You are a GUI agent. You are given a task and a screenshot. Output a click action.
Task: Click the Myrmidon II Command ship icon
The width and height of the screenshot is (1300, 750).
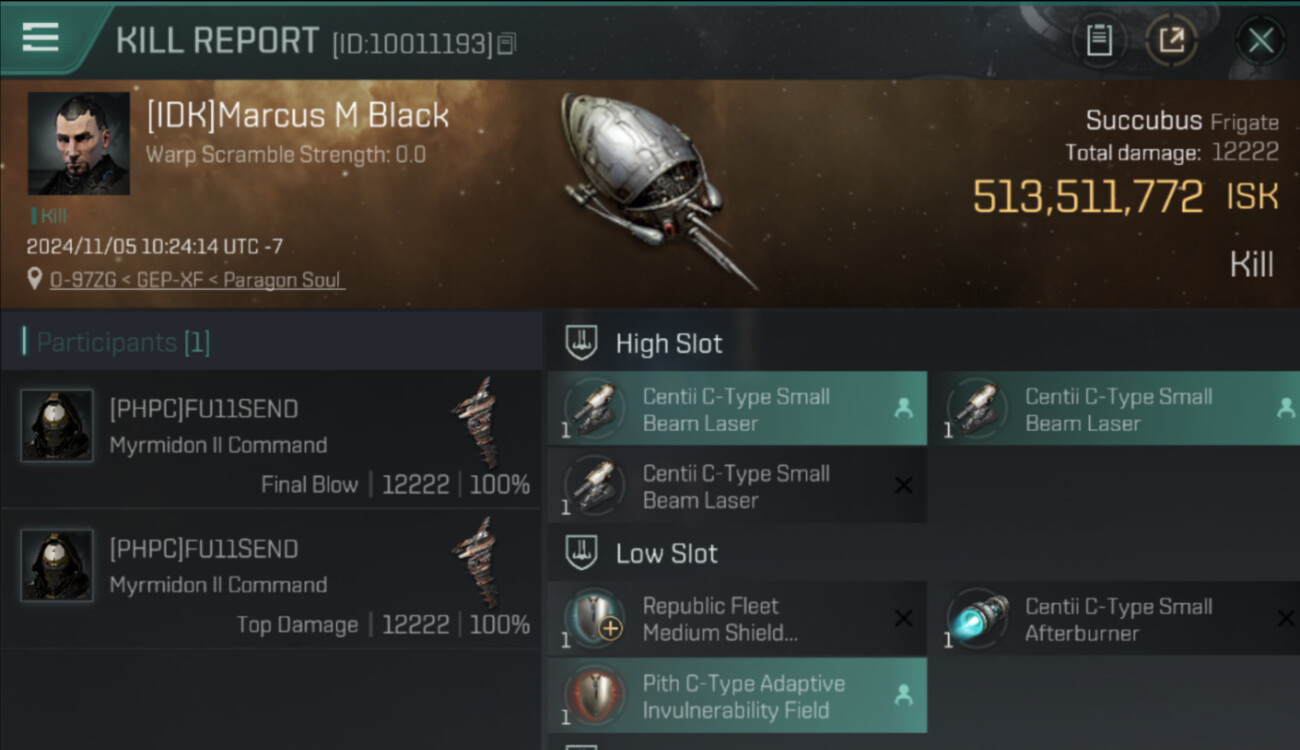coord(477,422)
